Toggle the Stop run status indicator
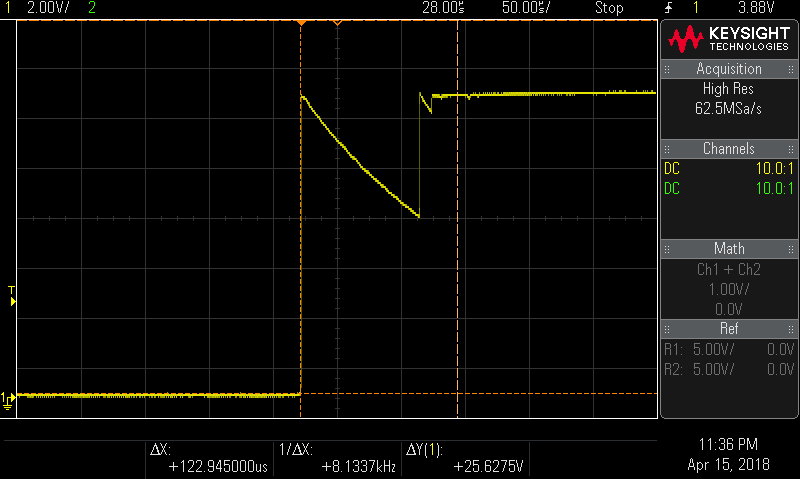Image resolution: width=800 pixels, height=479 pixels. pos(609,8)
